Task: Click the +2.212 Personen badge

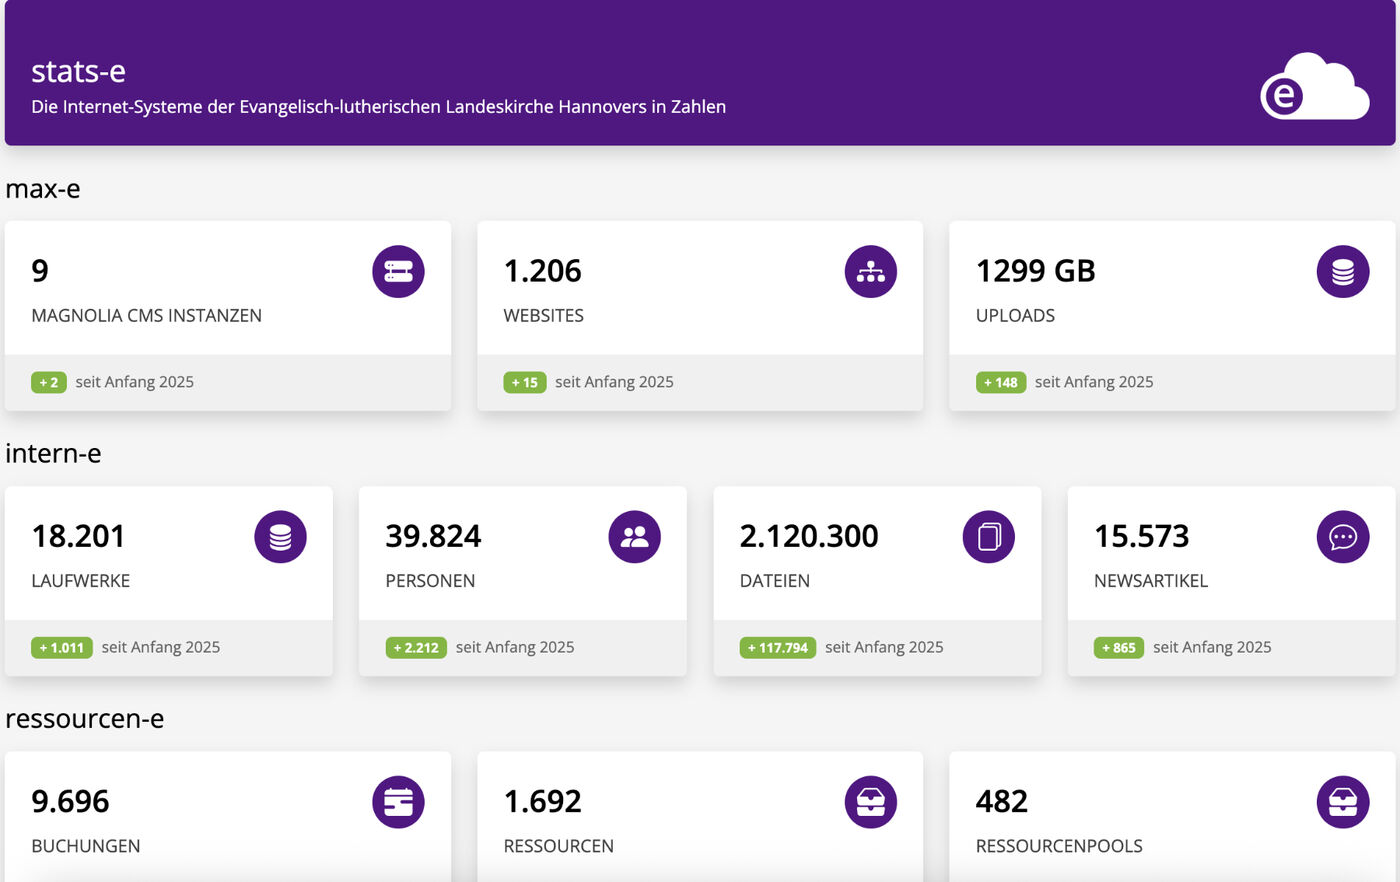Action: (416, 648)
